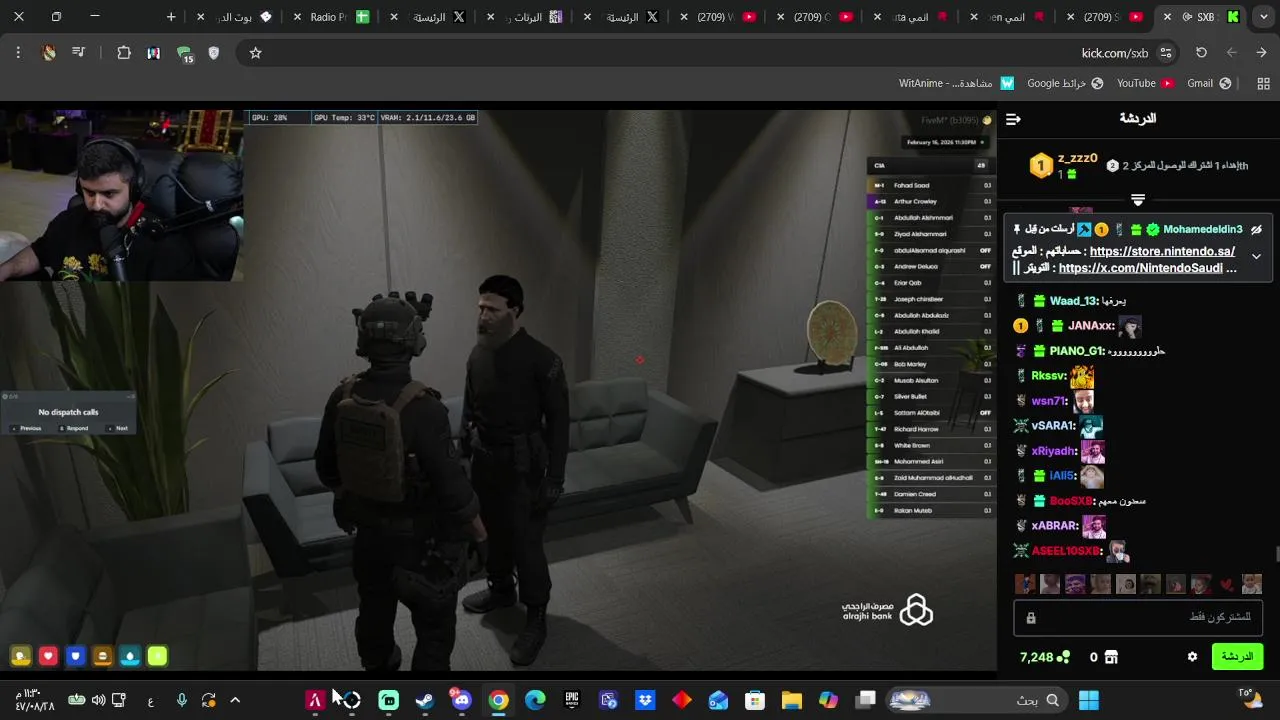This screenshot has height=720, width=1280.
Task: Bookmark this page with the star icon
Action: [x=255, y=53]
